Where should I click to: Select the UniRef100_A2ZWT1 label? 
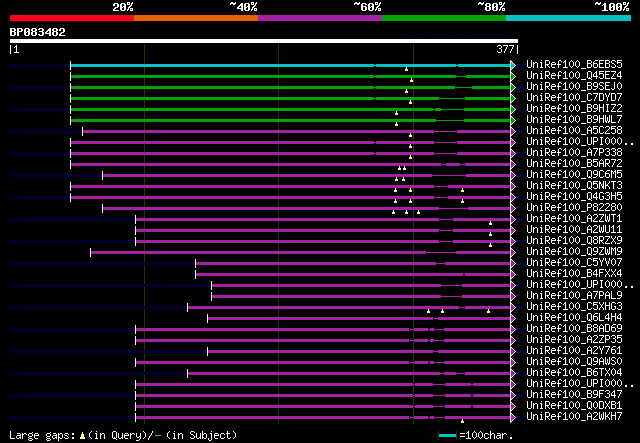pos(574,219)
